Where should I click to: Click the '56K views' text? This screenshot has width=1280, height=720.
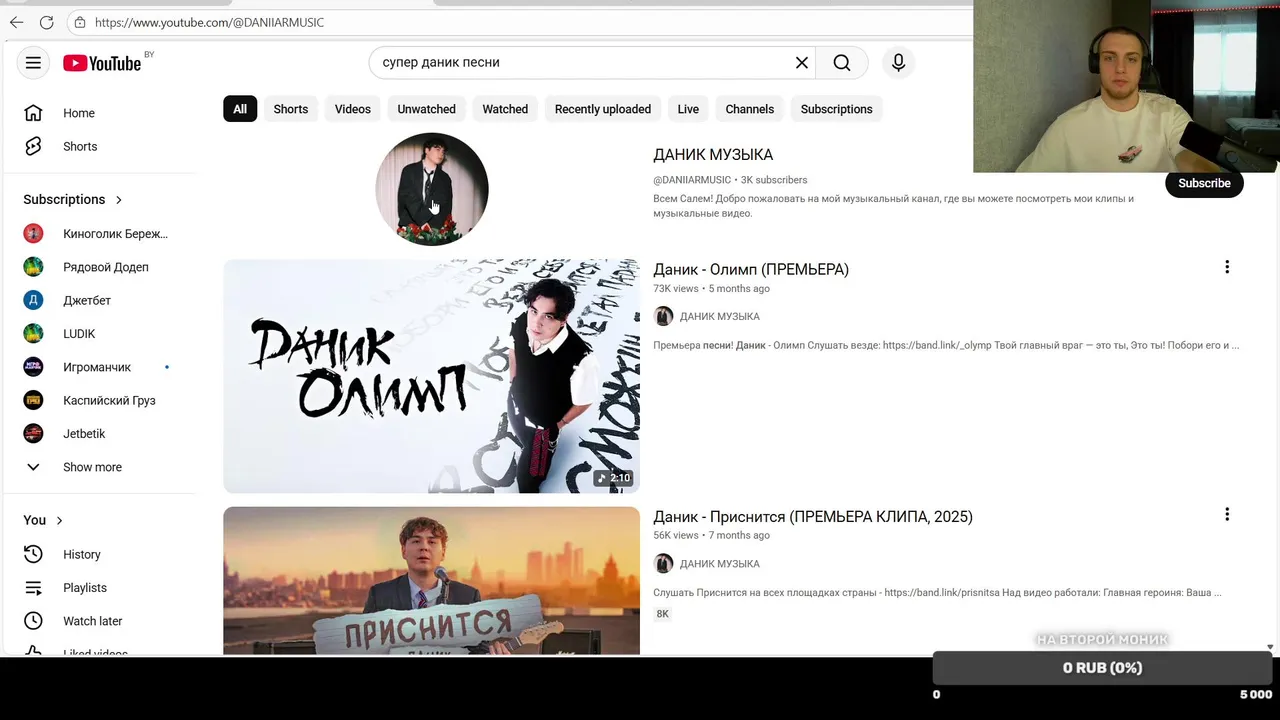pyautogui.click(x=676, y=535)
